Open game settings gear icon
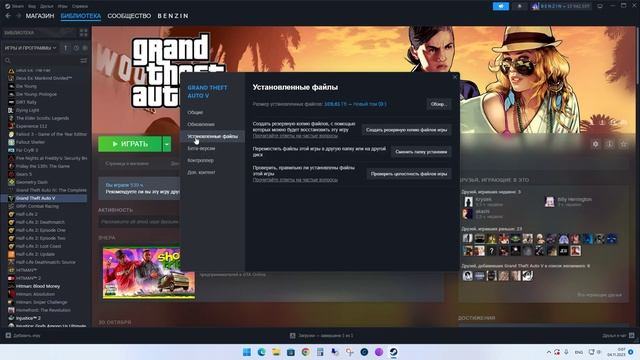640x360 pixels. click(x=596, y=144)
